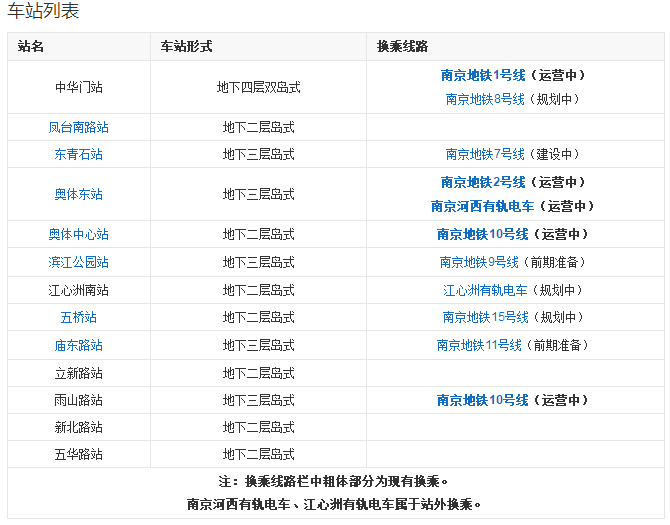Follow the 南京河西有轨电车 transfer link
Image resolution: width=670 pixels, height=525 pixels.
(x=483, y=206)
